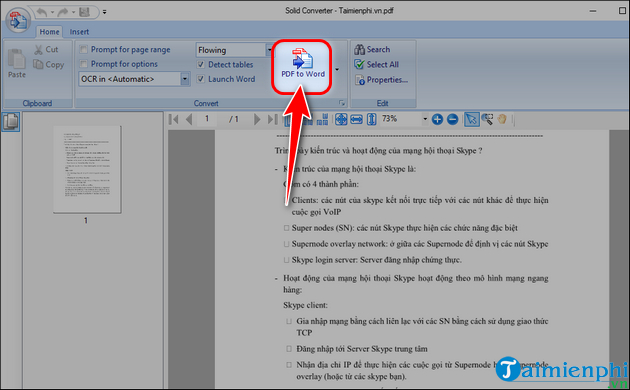Click the 'Super nodes (SN)' line in document
This screenshot has height=390, width=630.
[404, 228]
